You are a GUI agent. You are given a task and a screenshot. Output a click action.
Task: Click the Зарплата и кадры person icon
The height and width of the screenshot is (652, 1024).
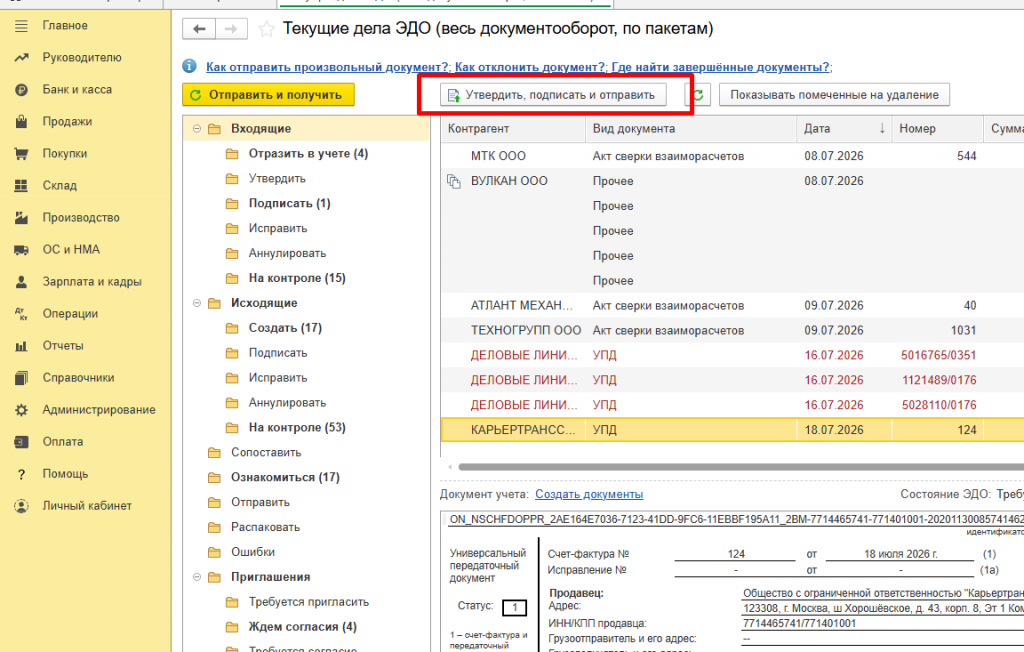22,282
